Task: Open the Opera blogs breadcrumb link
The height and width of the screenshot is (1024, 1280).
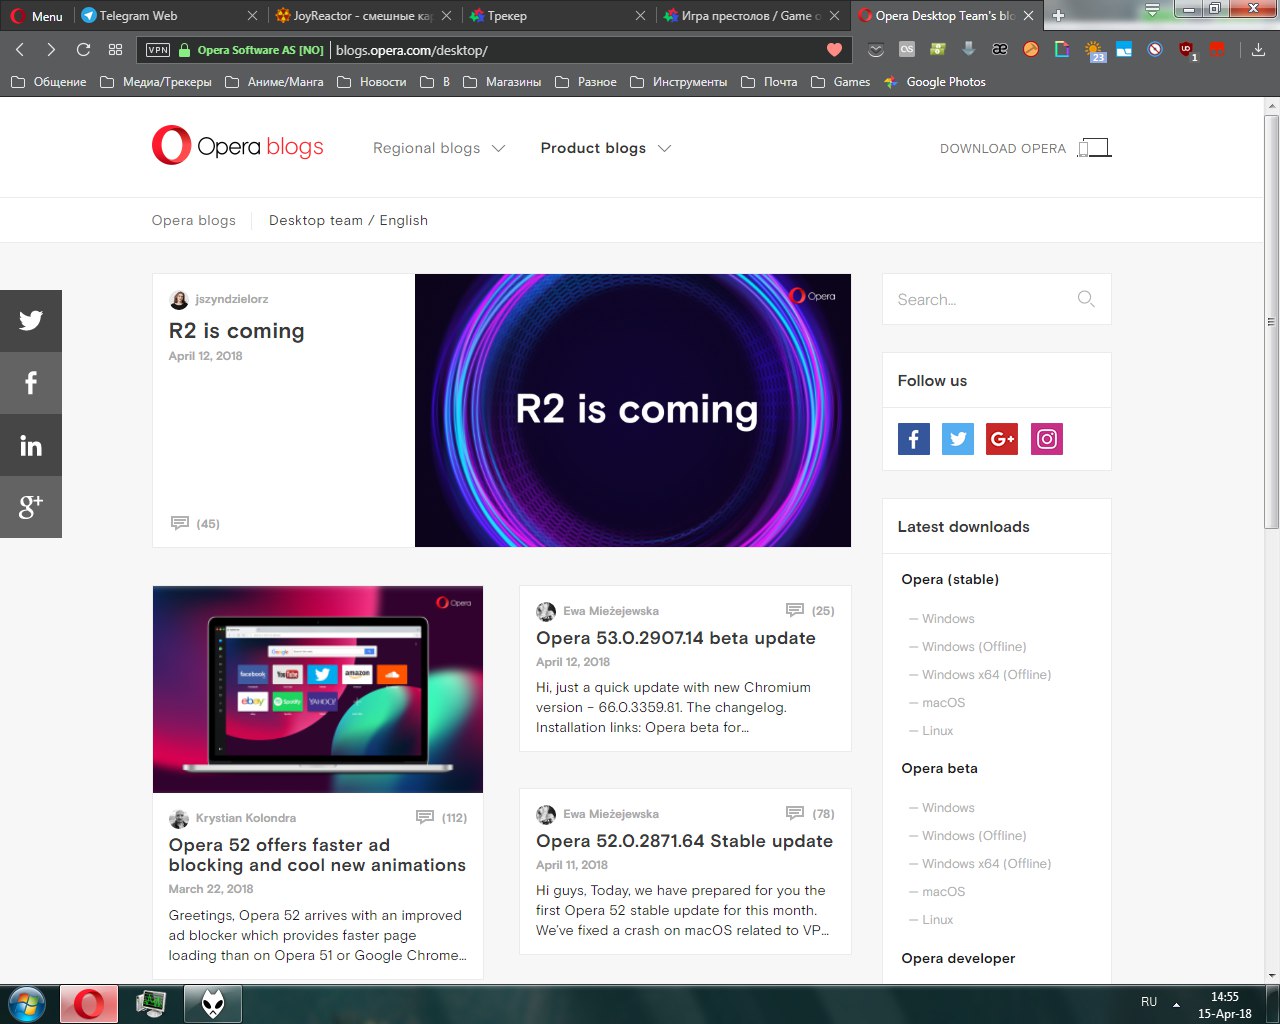Action: click(x=194, y=220)
